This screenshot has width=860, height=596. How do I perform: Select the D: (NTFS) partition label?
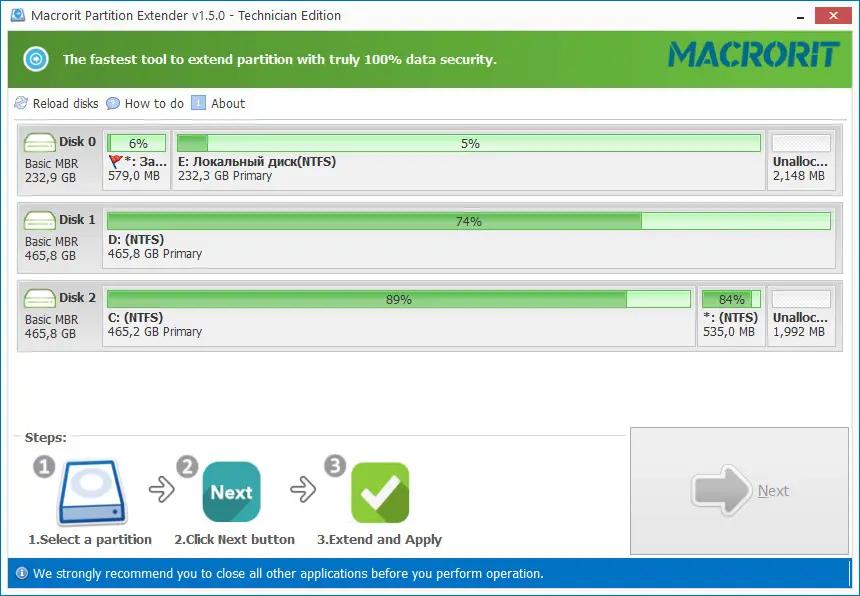pos(136,240)
